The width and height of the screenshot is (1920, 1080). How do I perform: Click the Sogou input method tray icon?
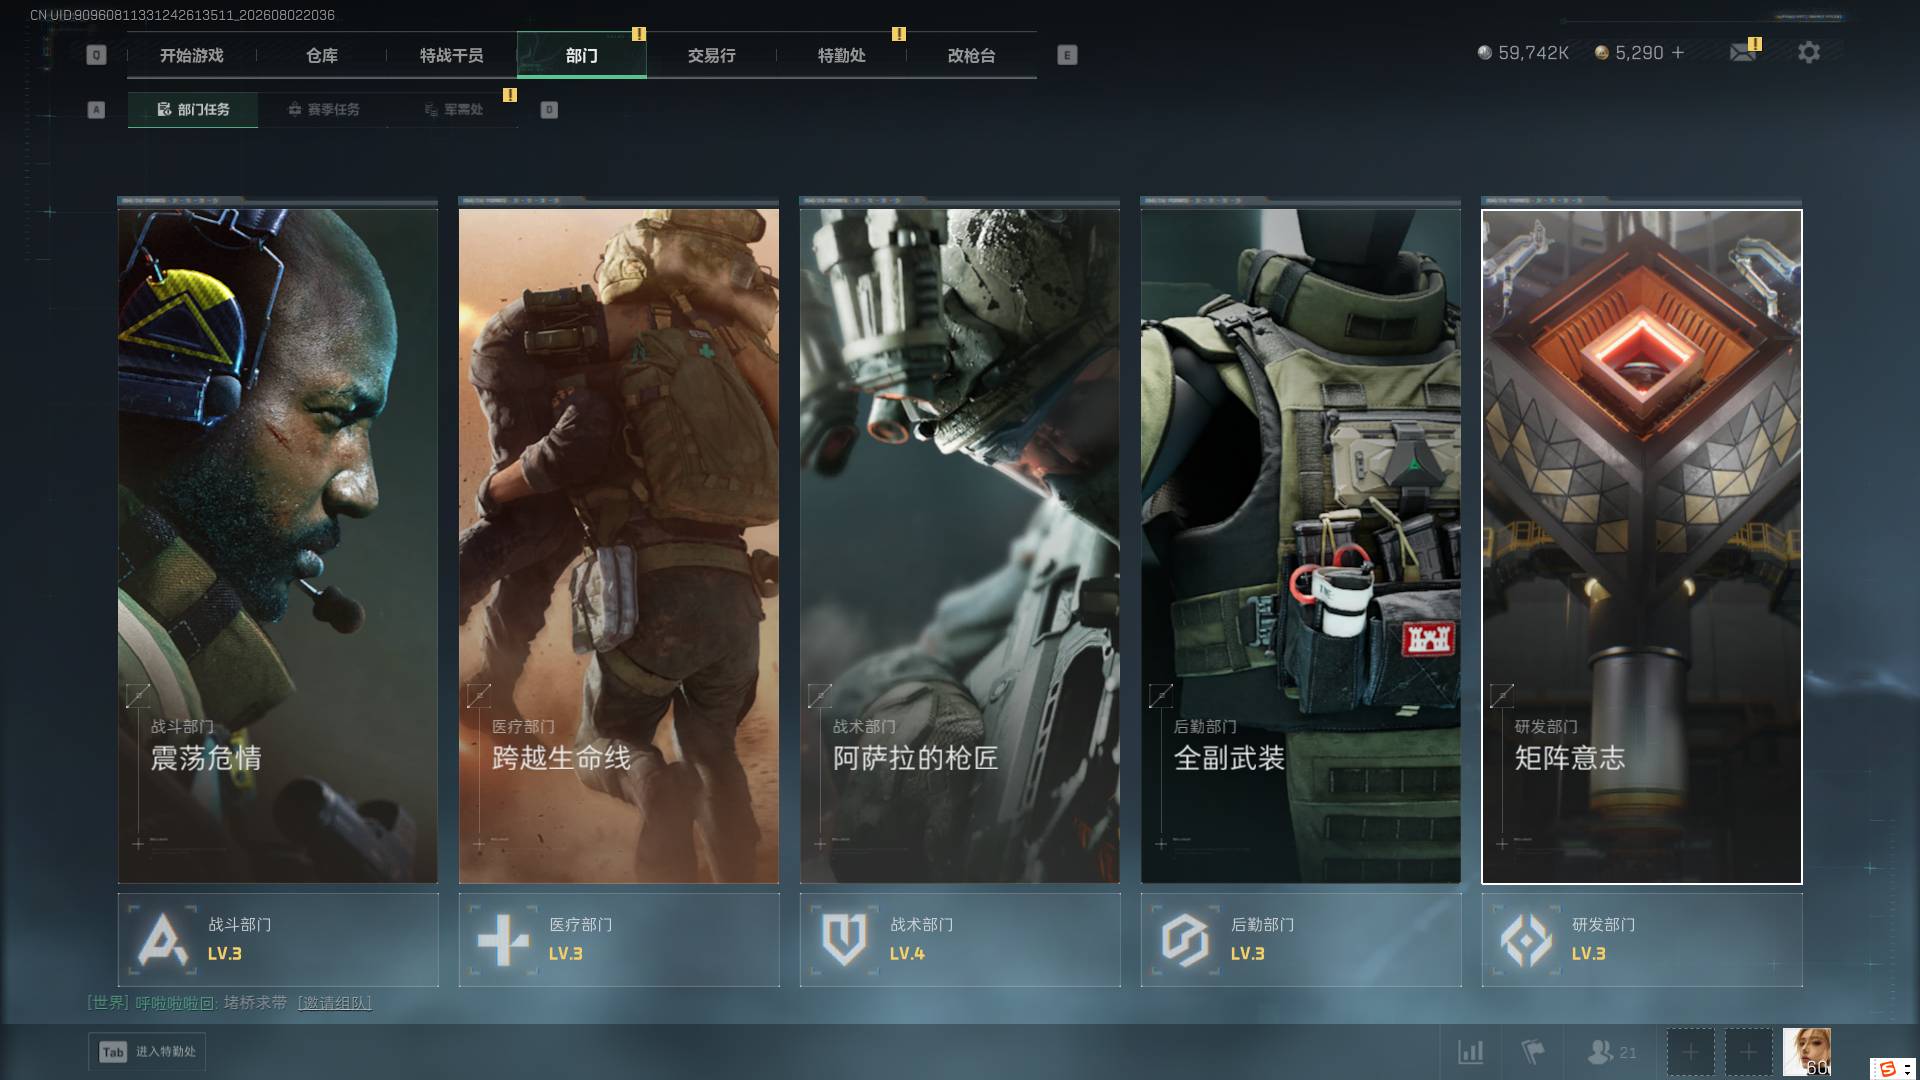pyautogui.click(x=1888, y=1069)
